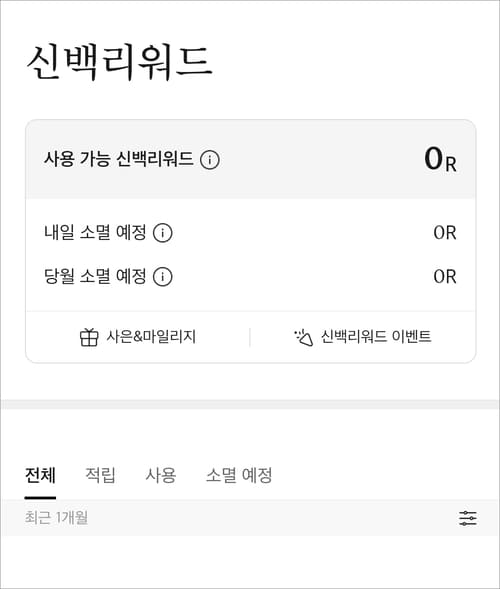
Task: Click 0R value for 당월 소멸 예정
Action: tap(445, 277)
